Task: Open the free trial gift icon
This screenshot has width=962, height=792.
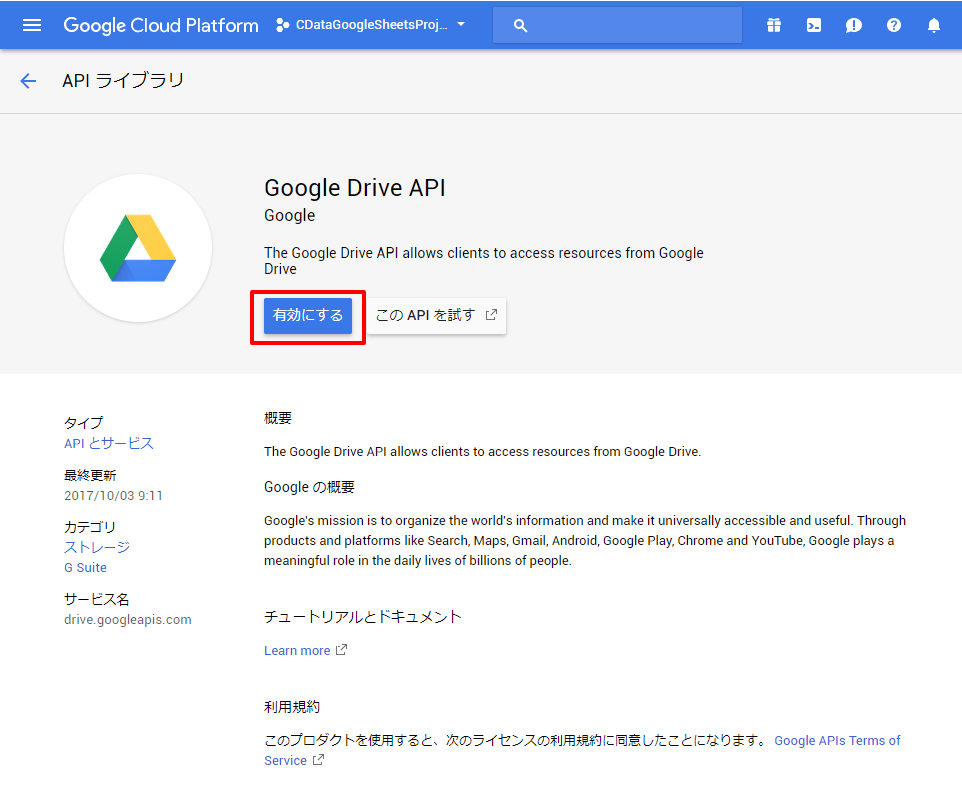Action: coord(774,25)
